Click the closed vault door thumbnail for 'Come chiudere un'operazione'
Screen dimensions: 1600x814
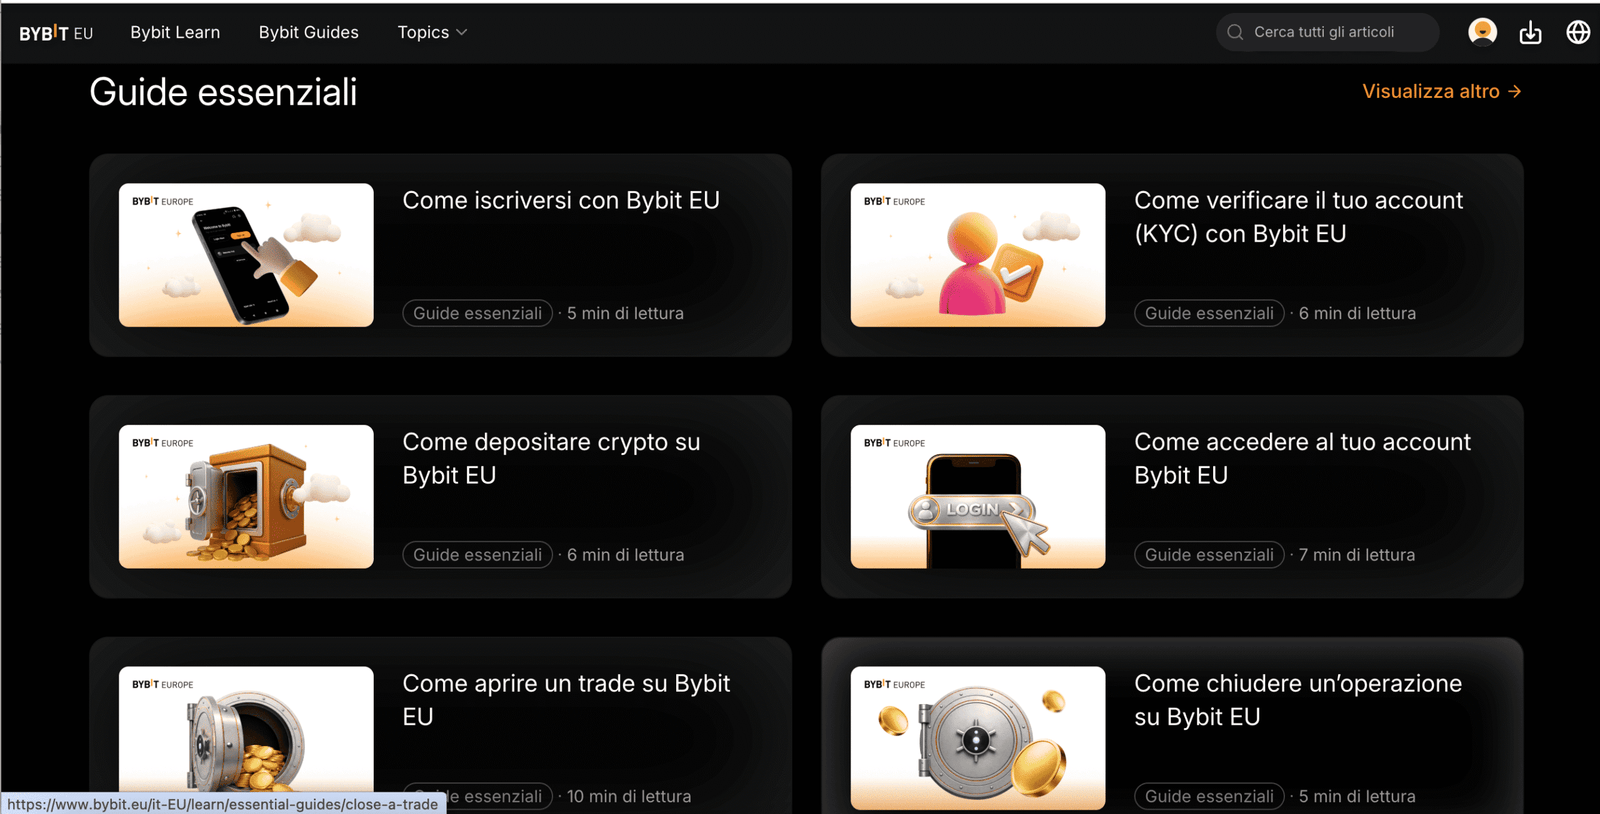click(978, 738)
